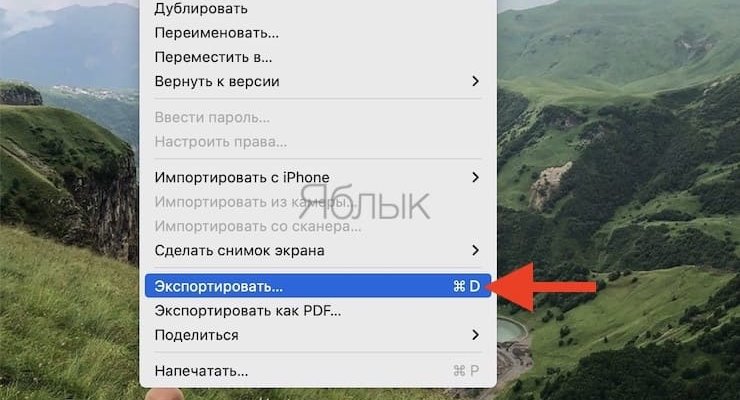The image size is (740, 400).
Task: Select the dimmed Ввести пароль… entry
Action: pos(318,117)
